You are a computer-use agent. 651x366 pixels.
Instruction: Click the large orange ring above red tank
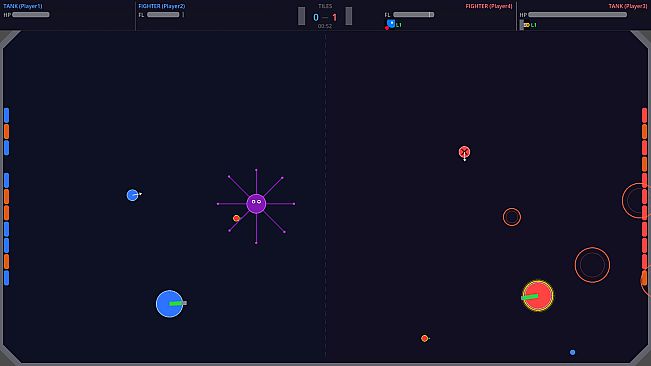coord(592,265)
